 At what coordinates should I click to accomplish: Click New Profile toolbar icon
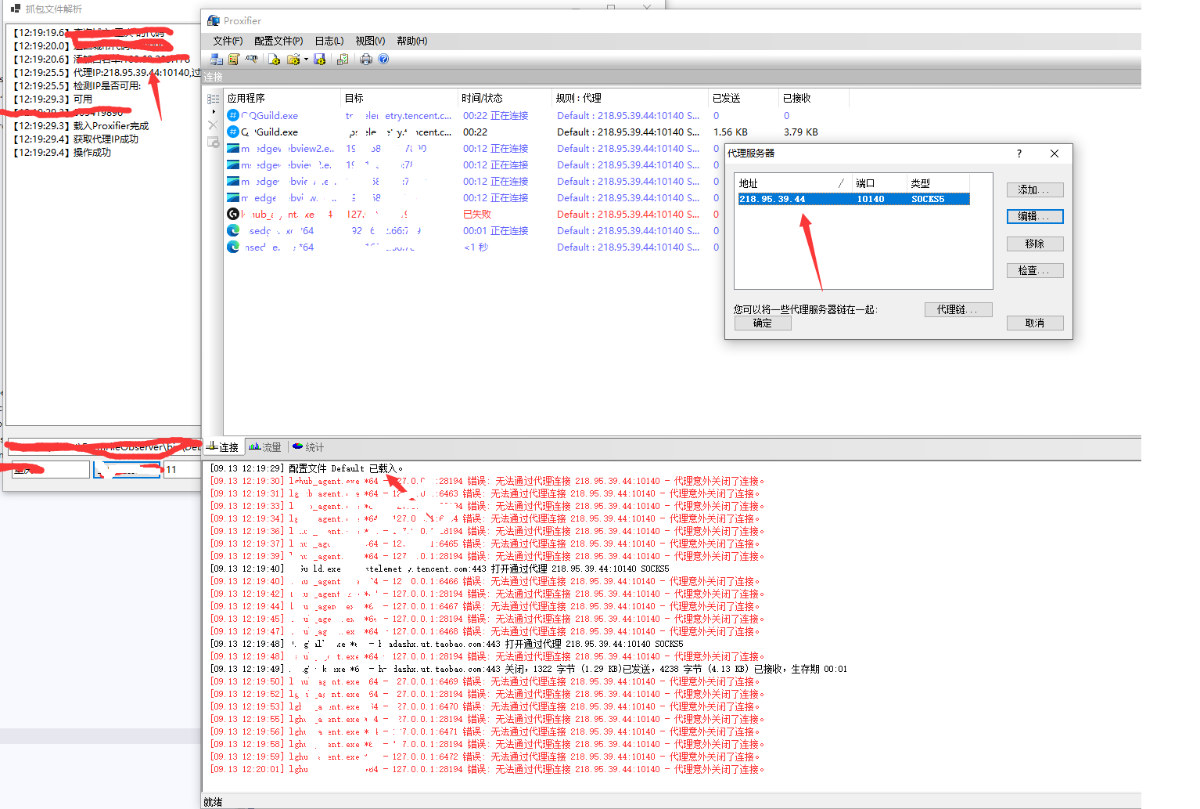click(x=273, y=59)
